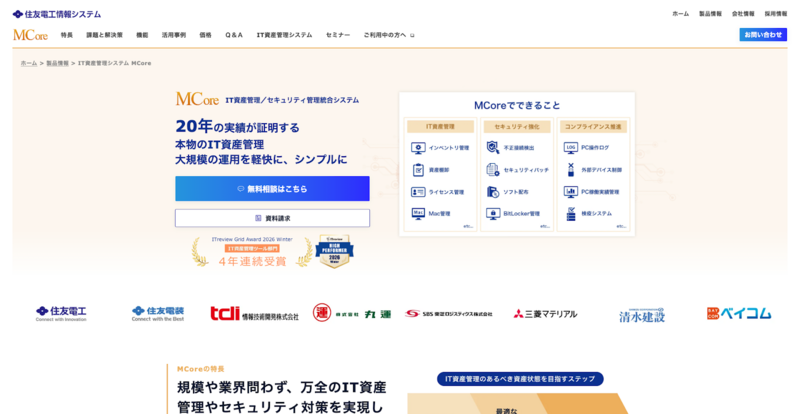Viewport: 800px width, 414px height.
Task: Click the hero MCore logo
Action: pos(197,99)
